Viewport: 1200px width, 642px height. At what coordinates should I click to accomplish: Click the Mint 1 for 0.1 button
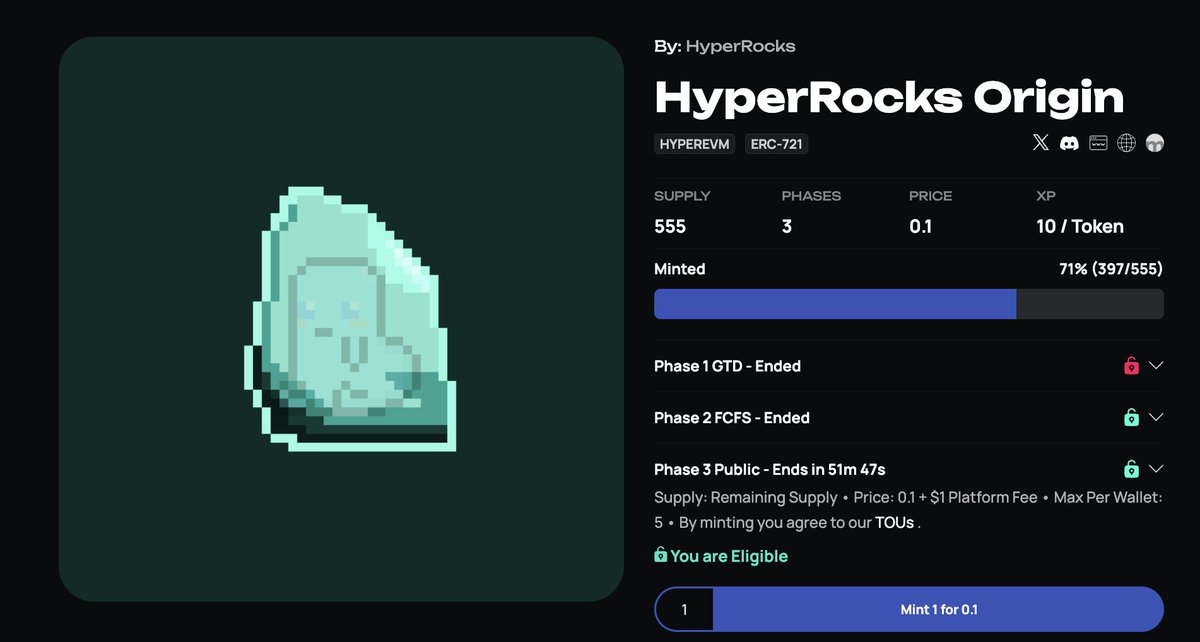[938, 609]
